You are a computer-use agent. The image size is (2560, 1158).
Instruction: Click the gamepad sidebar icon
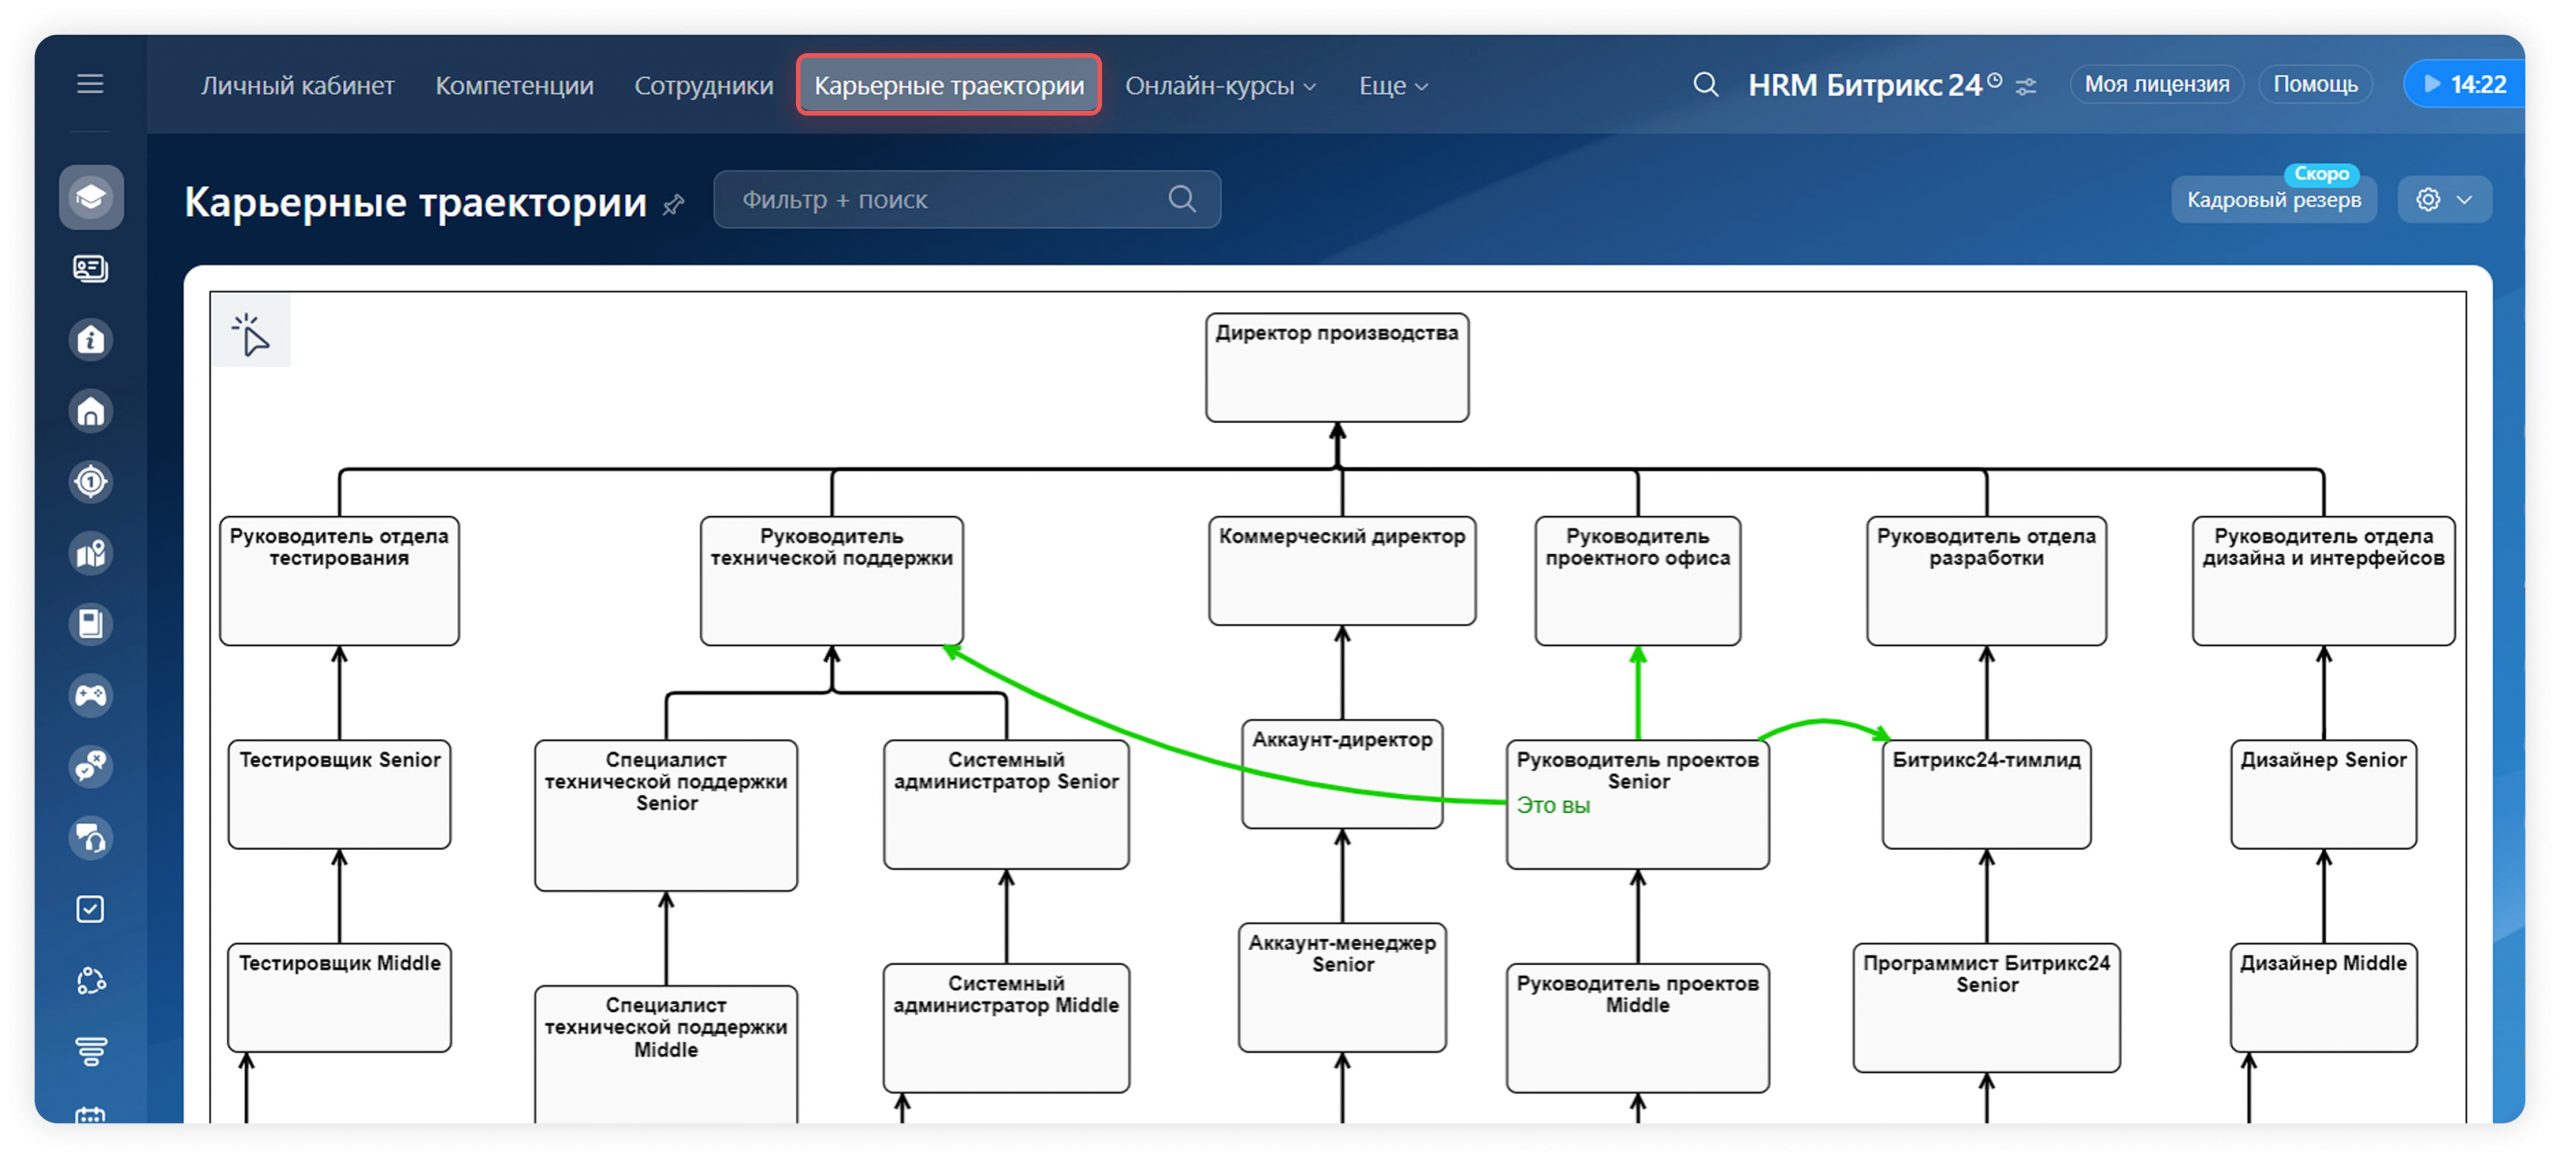91,695
